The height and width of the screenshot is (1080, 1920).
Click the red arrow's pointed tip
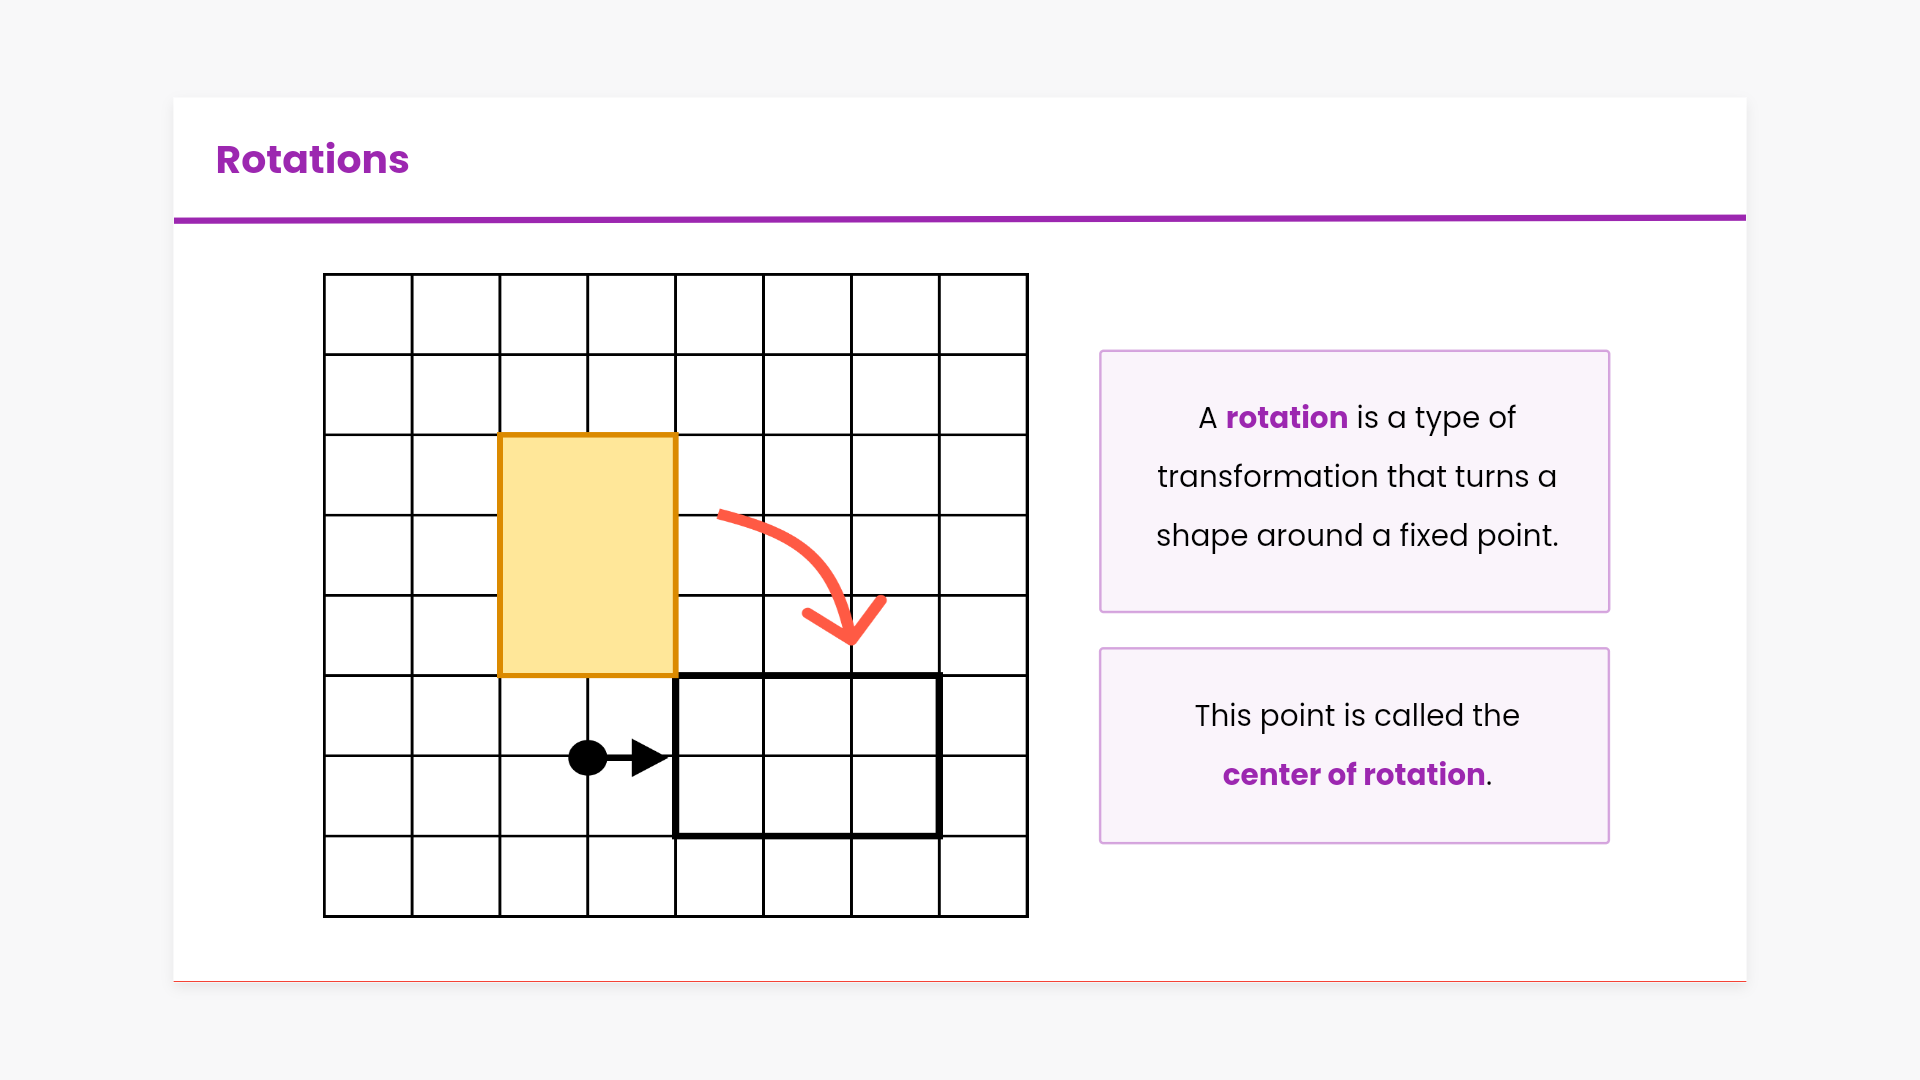pos(851,638)
